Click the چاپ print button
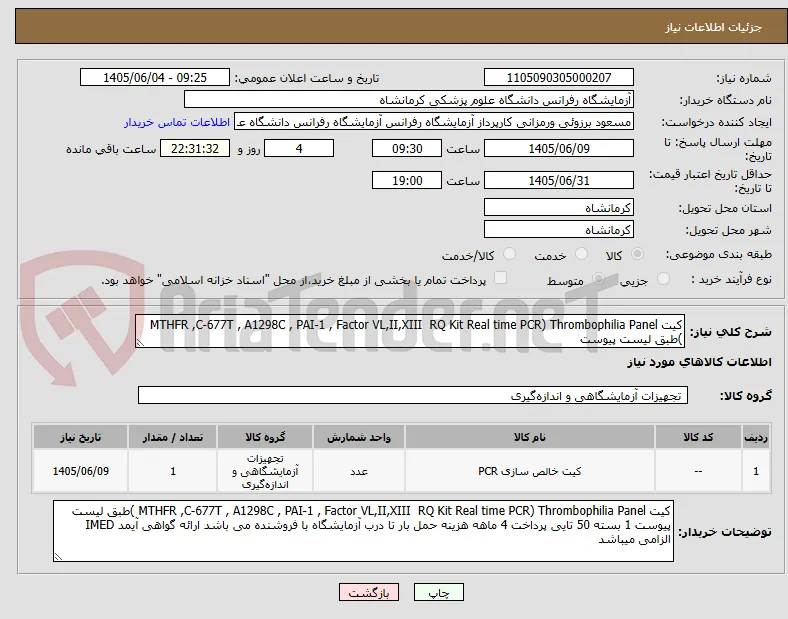Image resolution: width=788 pixels, height=619 pixels. pos(439,592)
